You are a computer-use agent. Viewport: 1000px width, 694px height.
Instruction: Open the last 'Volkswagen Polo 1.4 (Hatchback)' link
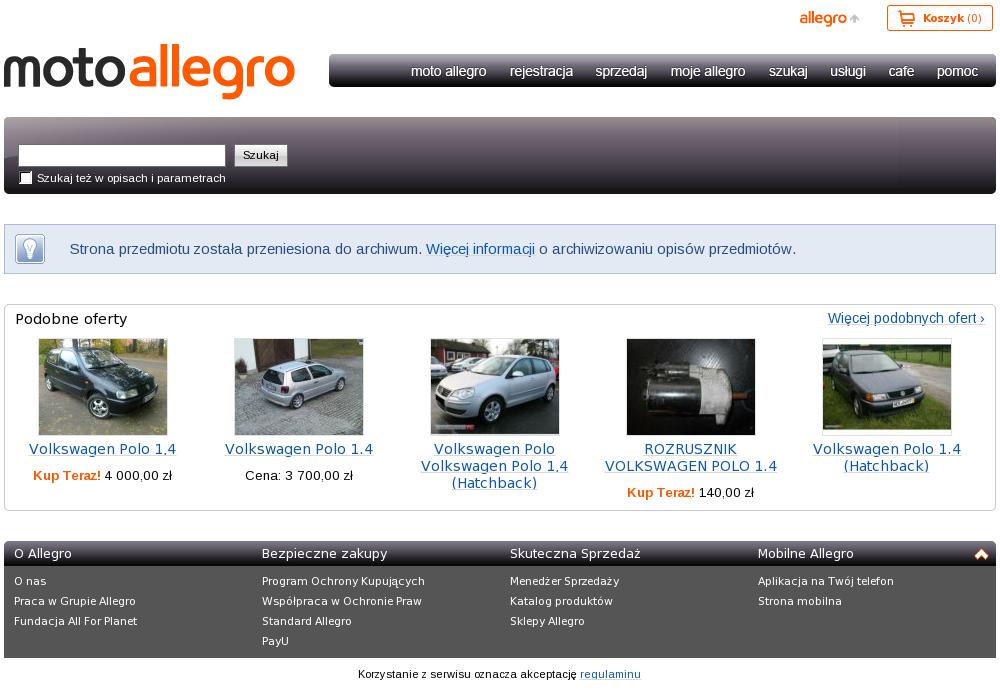886,457
